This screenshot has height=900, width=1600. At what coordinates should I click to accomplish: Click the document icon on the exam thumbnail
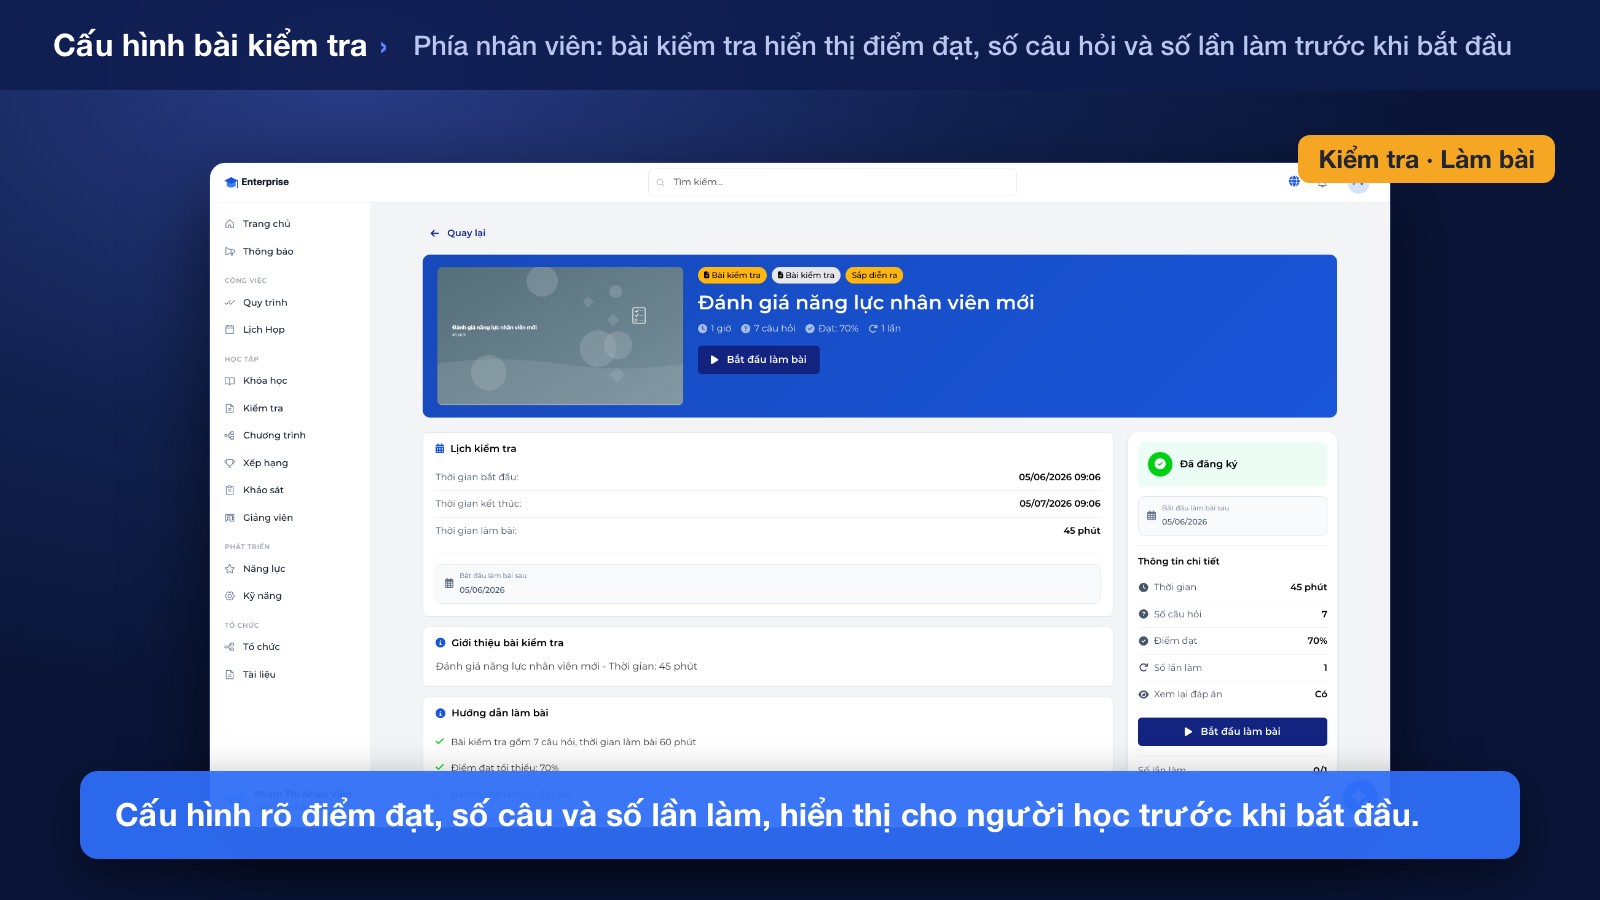639,316
